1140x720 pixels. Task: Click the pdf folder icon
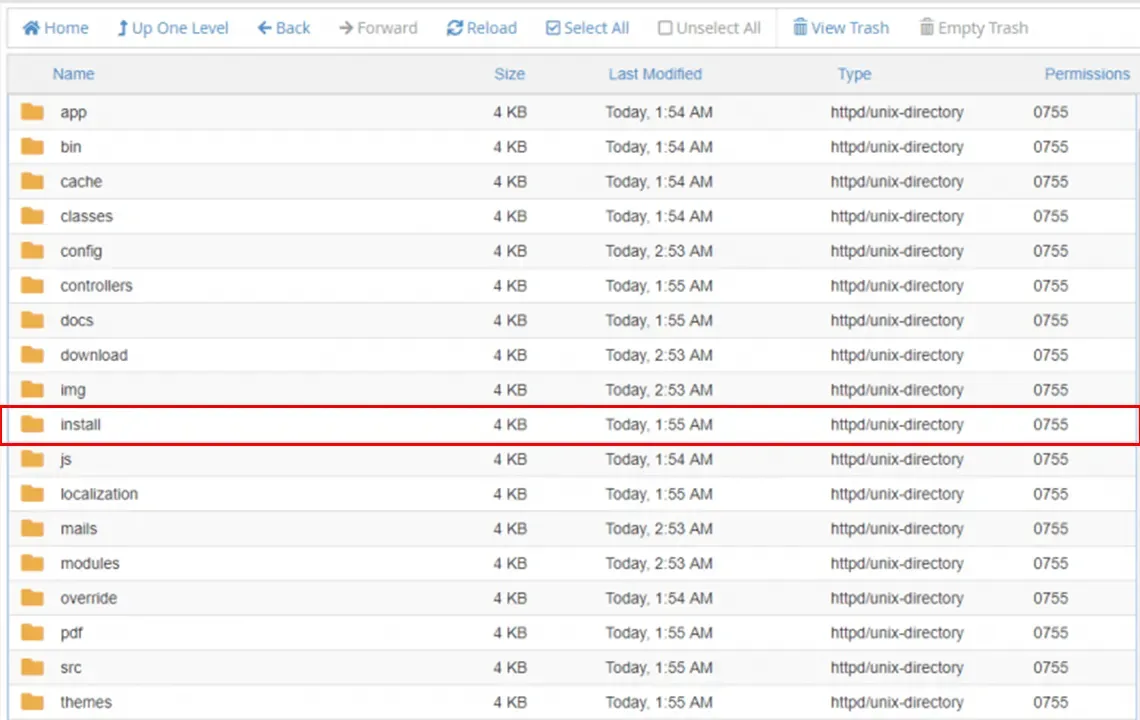[x=32, y=633]
